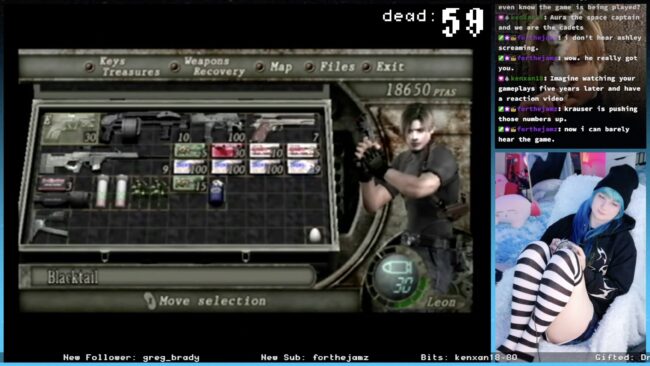Pick the blue ammo box showing 9
The width and height of the screenshot is (650, 366).
pyautogui.click(x=303, y=167)
